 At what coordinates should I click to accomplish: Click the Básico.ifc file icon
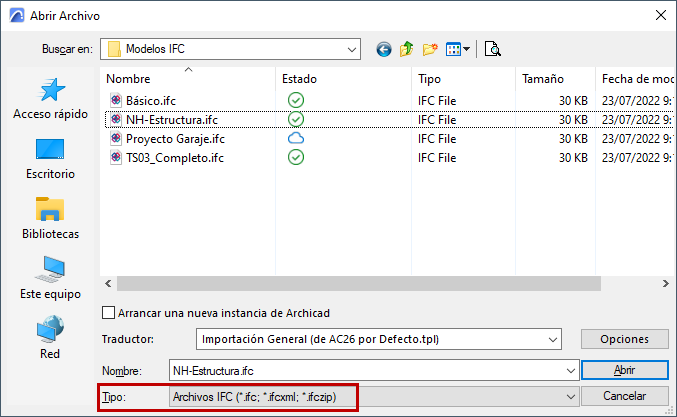[116, 100]
